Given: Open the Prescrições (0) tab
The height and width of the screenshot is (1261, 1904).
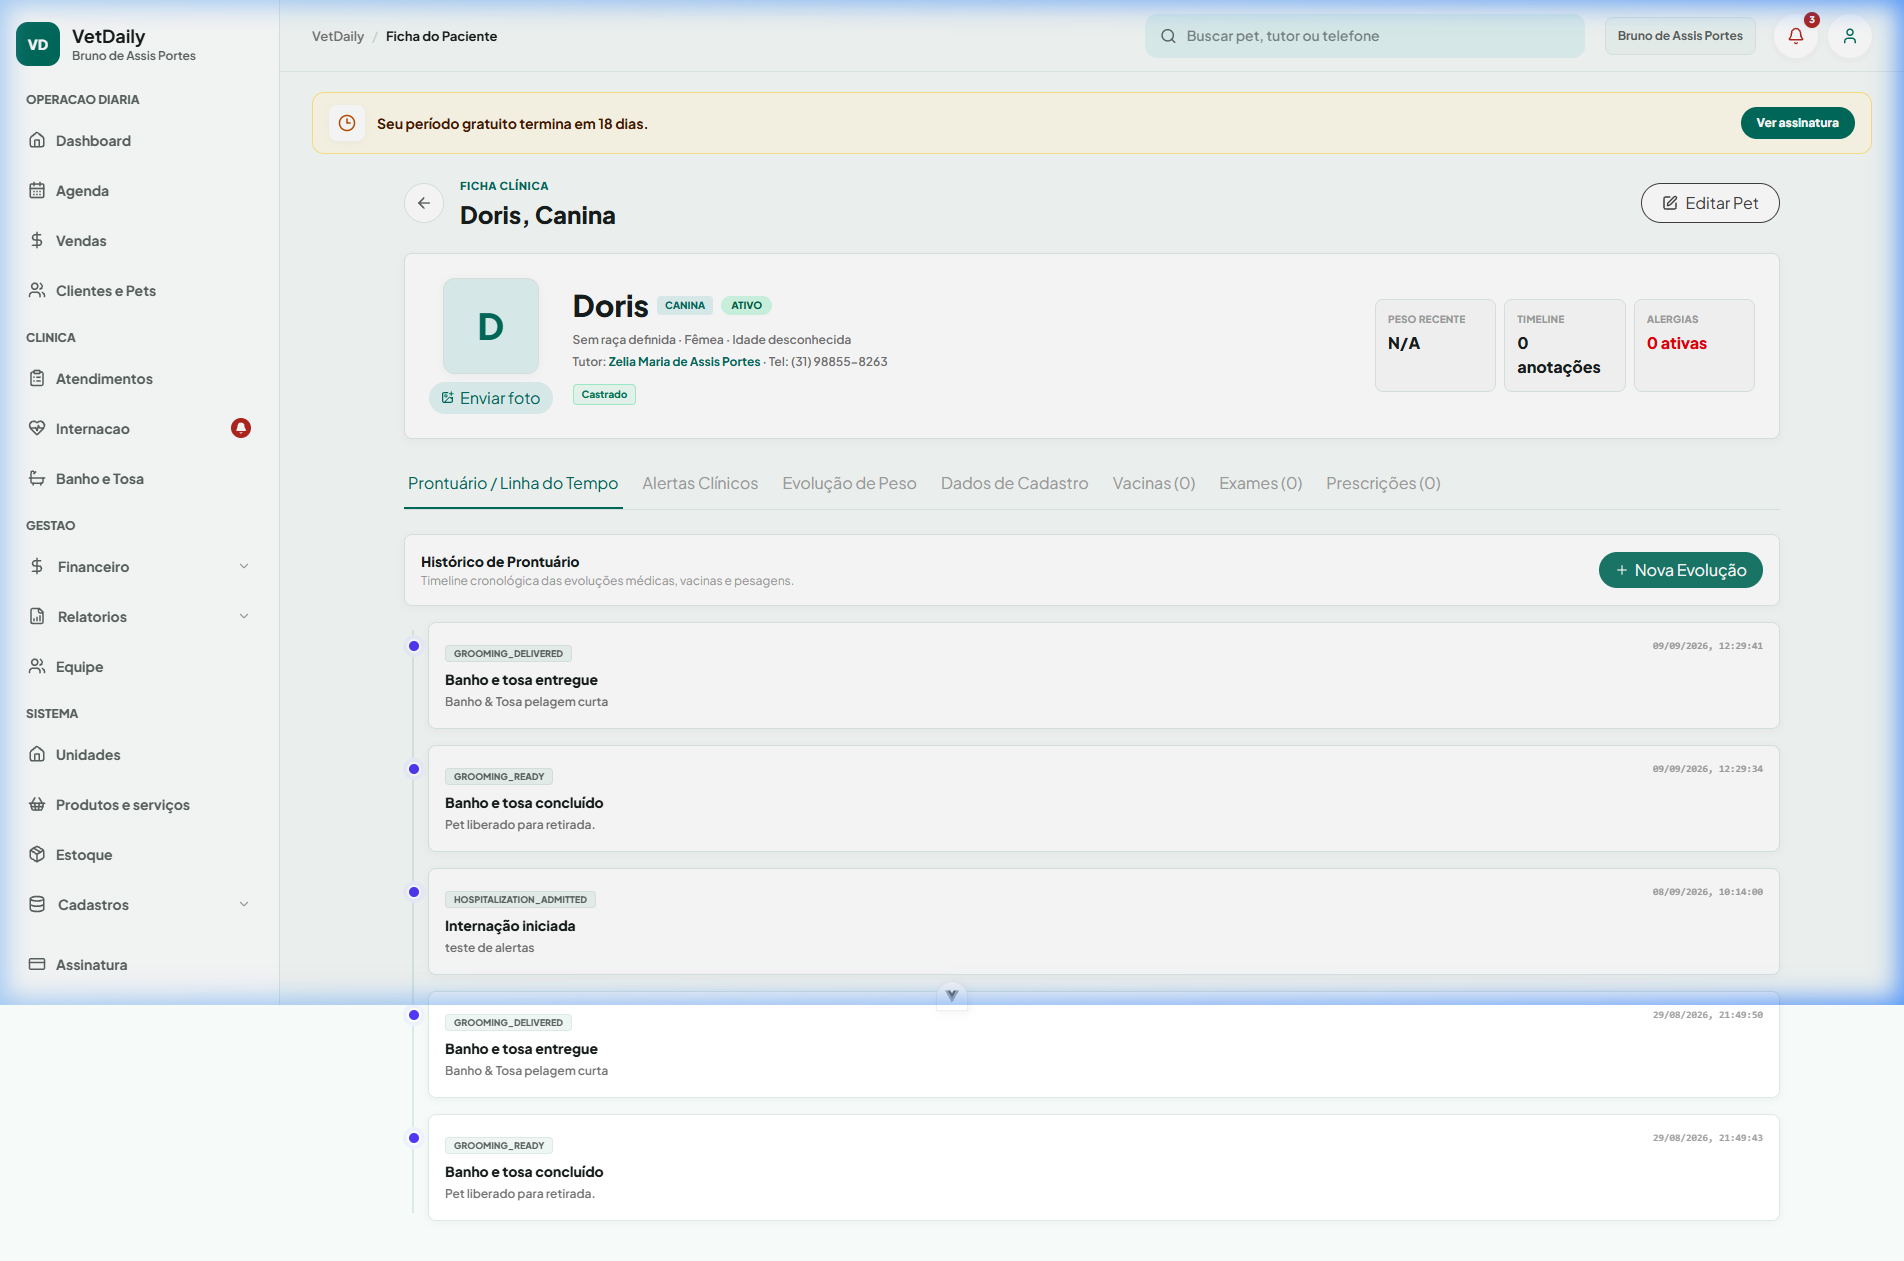Looking at the screenshot, I should pyautogui.click(x=1383, y=484).
